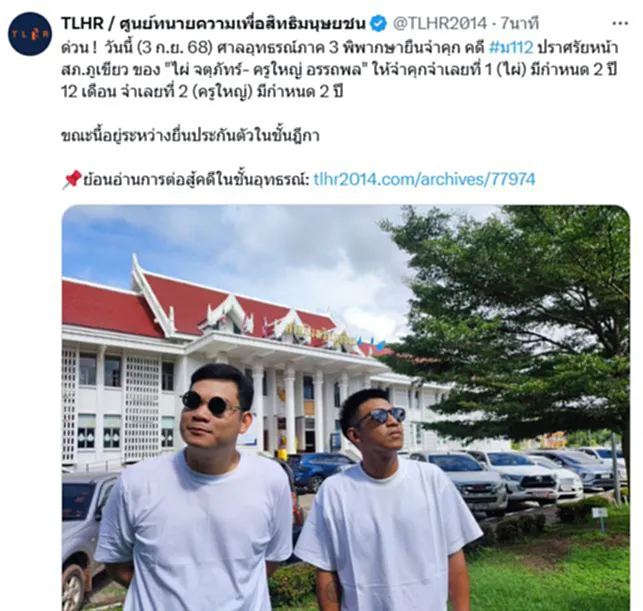Open the three-dot more options menu
643x611 pixels.
[620, 24]
